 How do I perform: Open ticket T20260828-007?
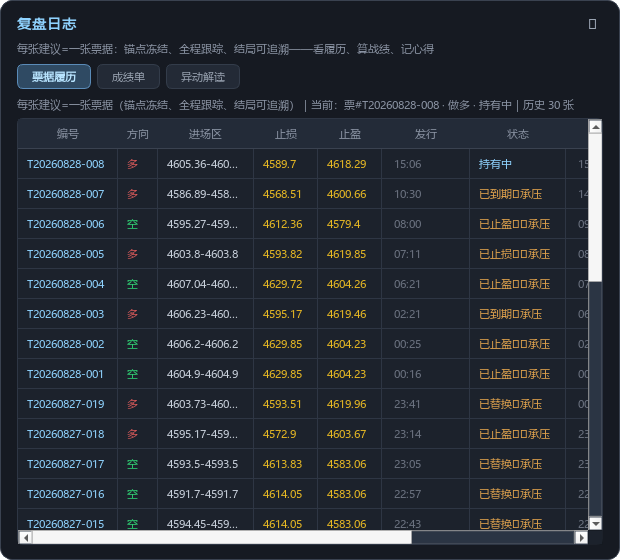tap(66, 194)
